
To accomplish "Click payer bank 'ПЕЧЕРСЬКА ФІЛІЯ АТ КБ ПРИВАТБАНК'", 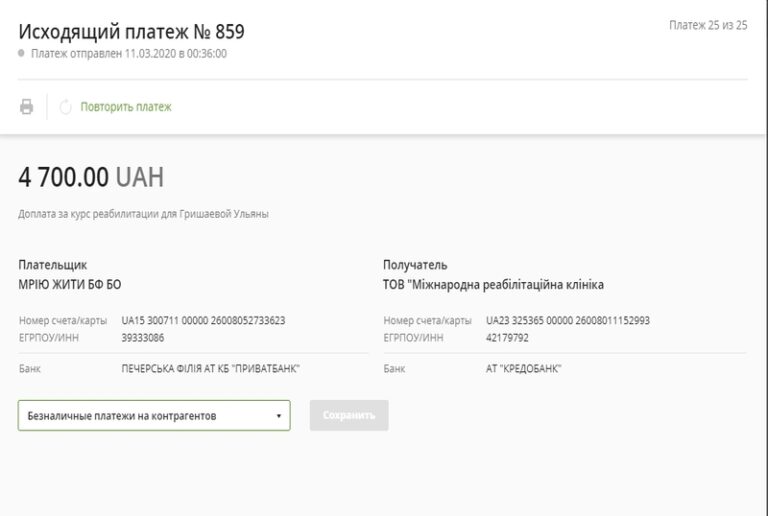I will coord(211,369).
